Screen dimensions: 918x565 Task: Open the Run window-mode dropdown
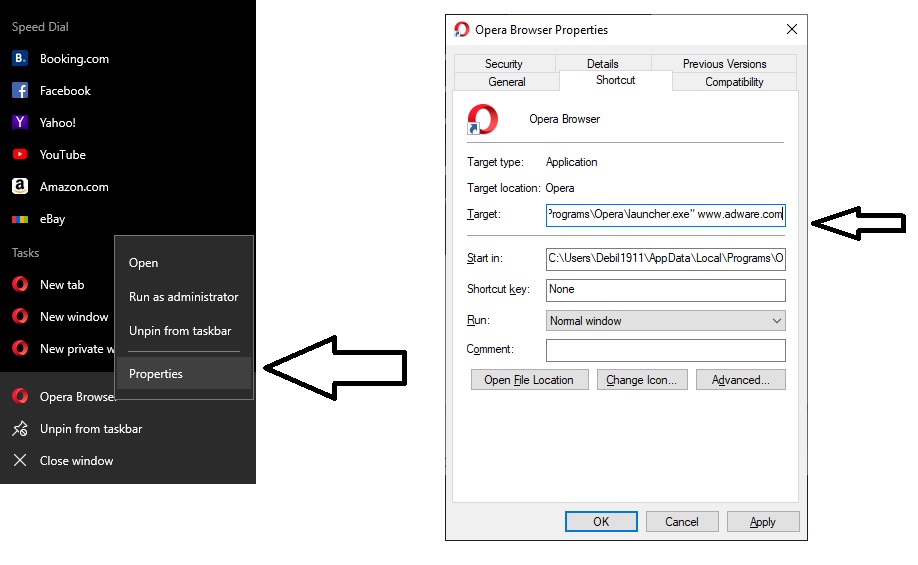[x=666, y=321]
